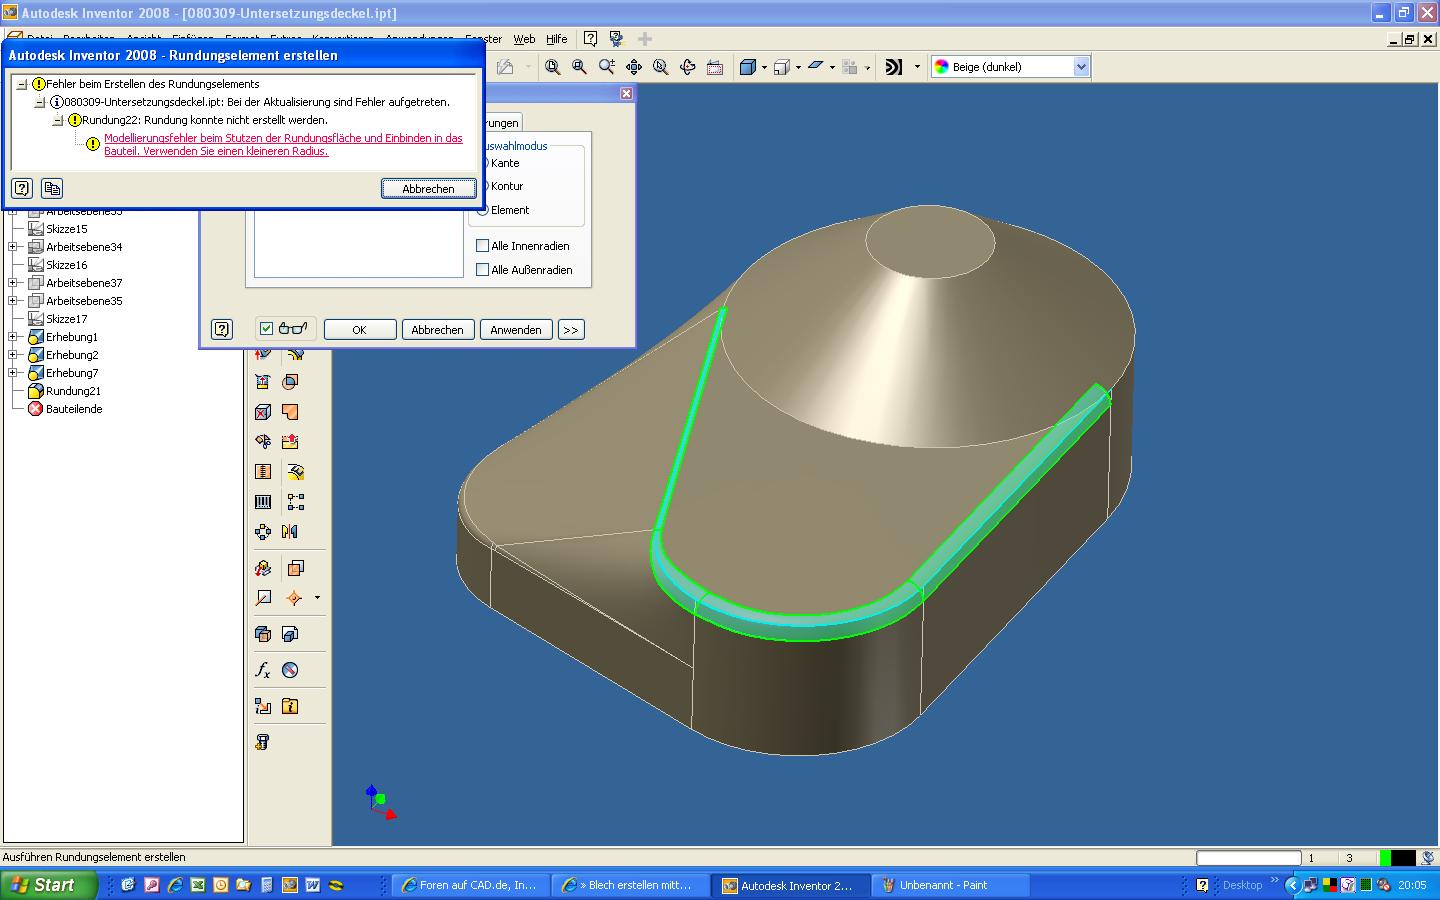
Task: Check the Alle Außenradien option
Action: tap(483, 270)
